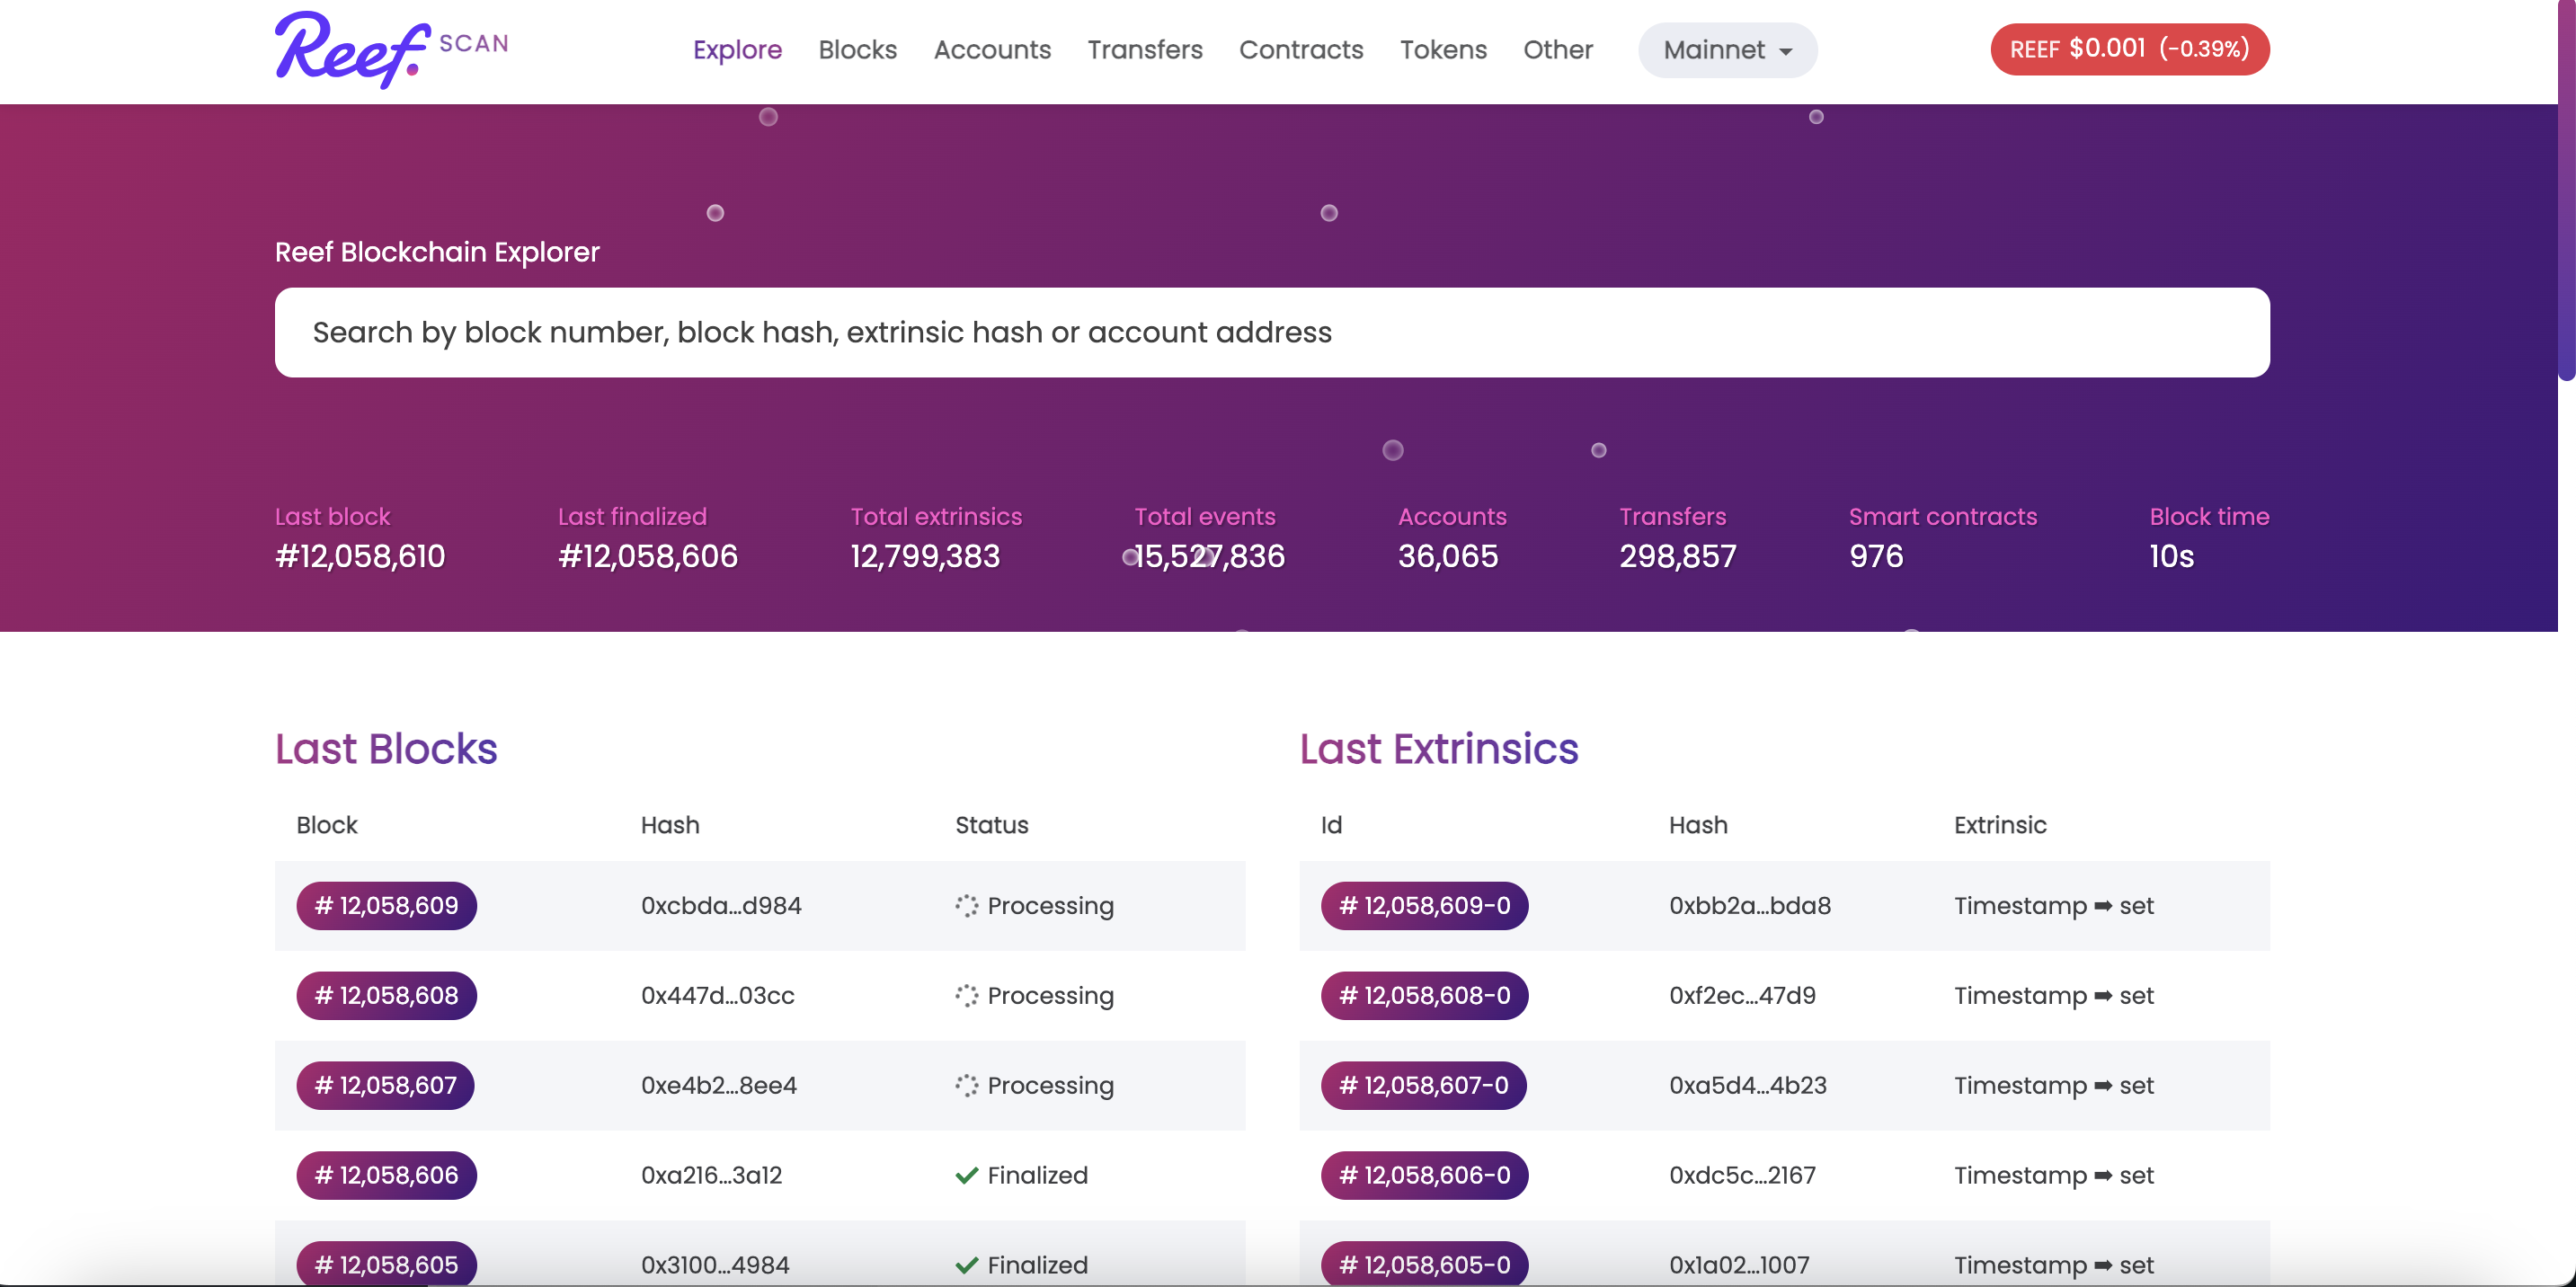
Task: Open the Other navigation menu
Action: [1557, 50]
